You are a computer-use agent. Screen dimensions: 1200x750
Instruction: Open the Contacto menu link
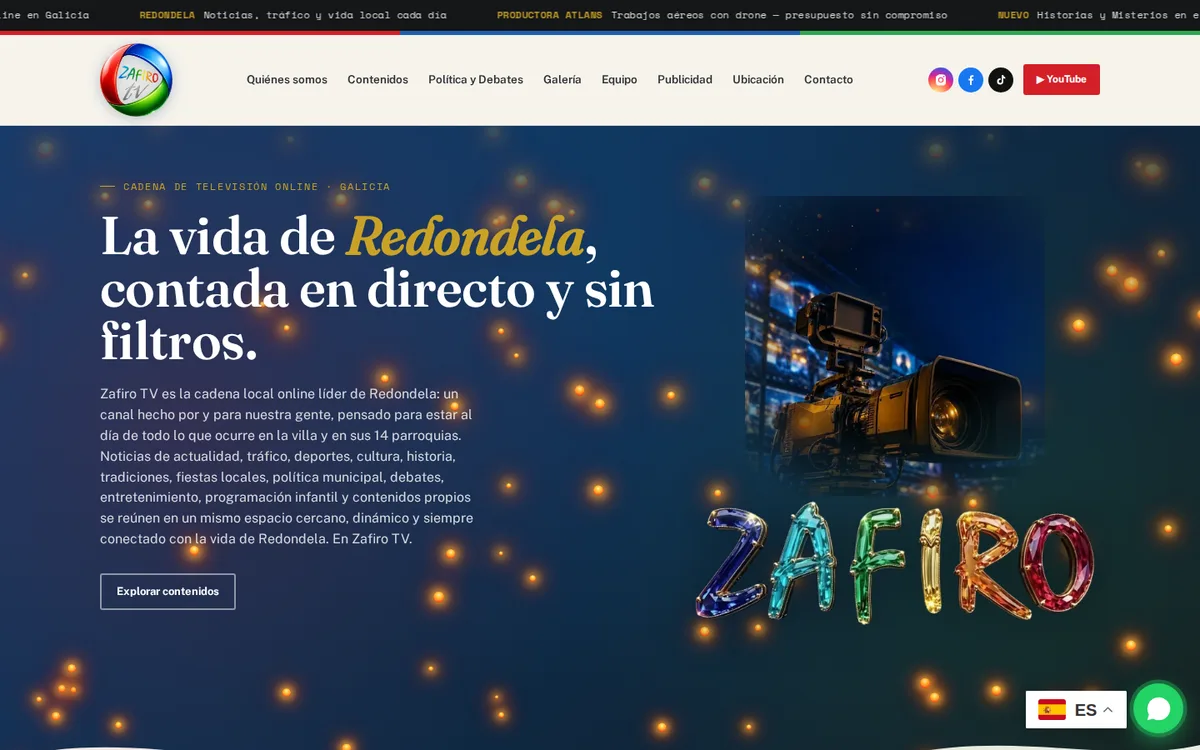pyautogui.click(x=829, y=80)
